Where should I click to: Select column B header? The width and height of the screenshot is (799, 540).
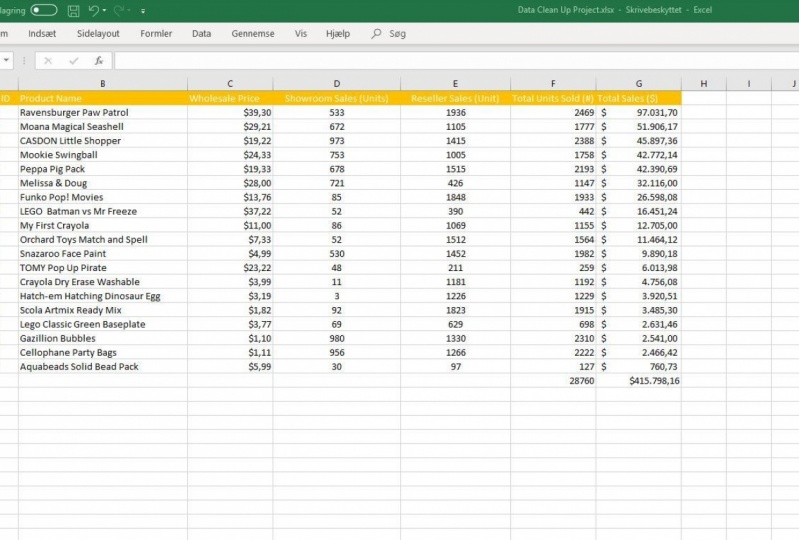tap(103, 84)
